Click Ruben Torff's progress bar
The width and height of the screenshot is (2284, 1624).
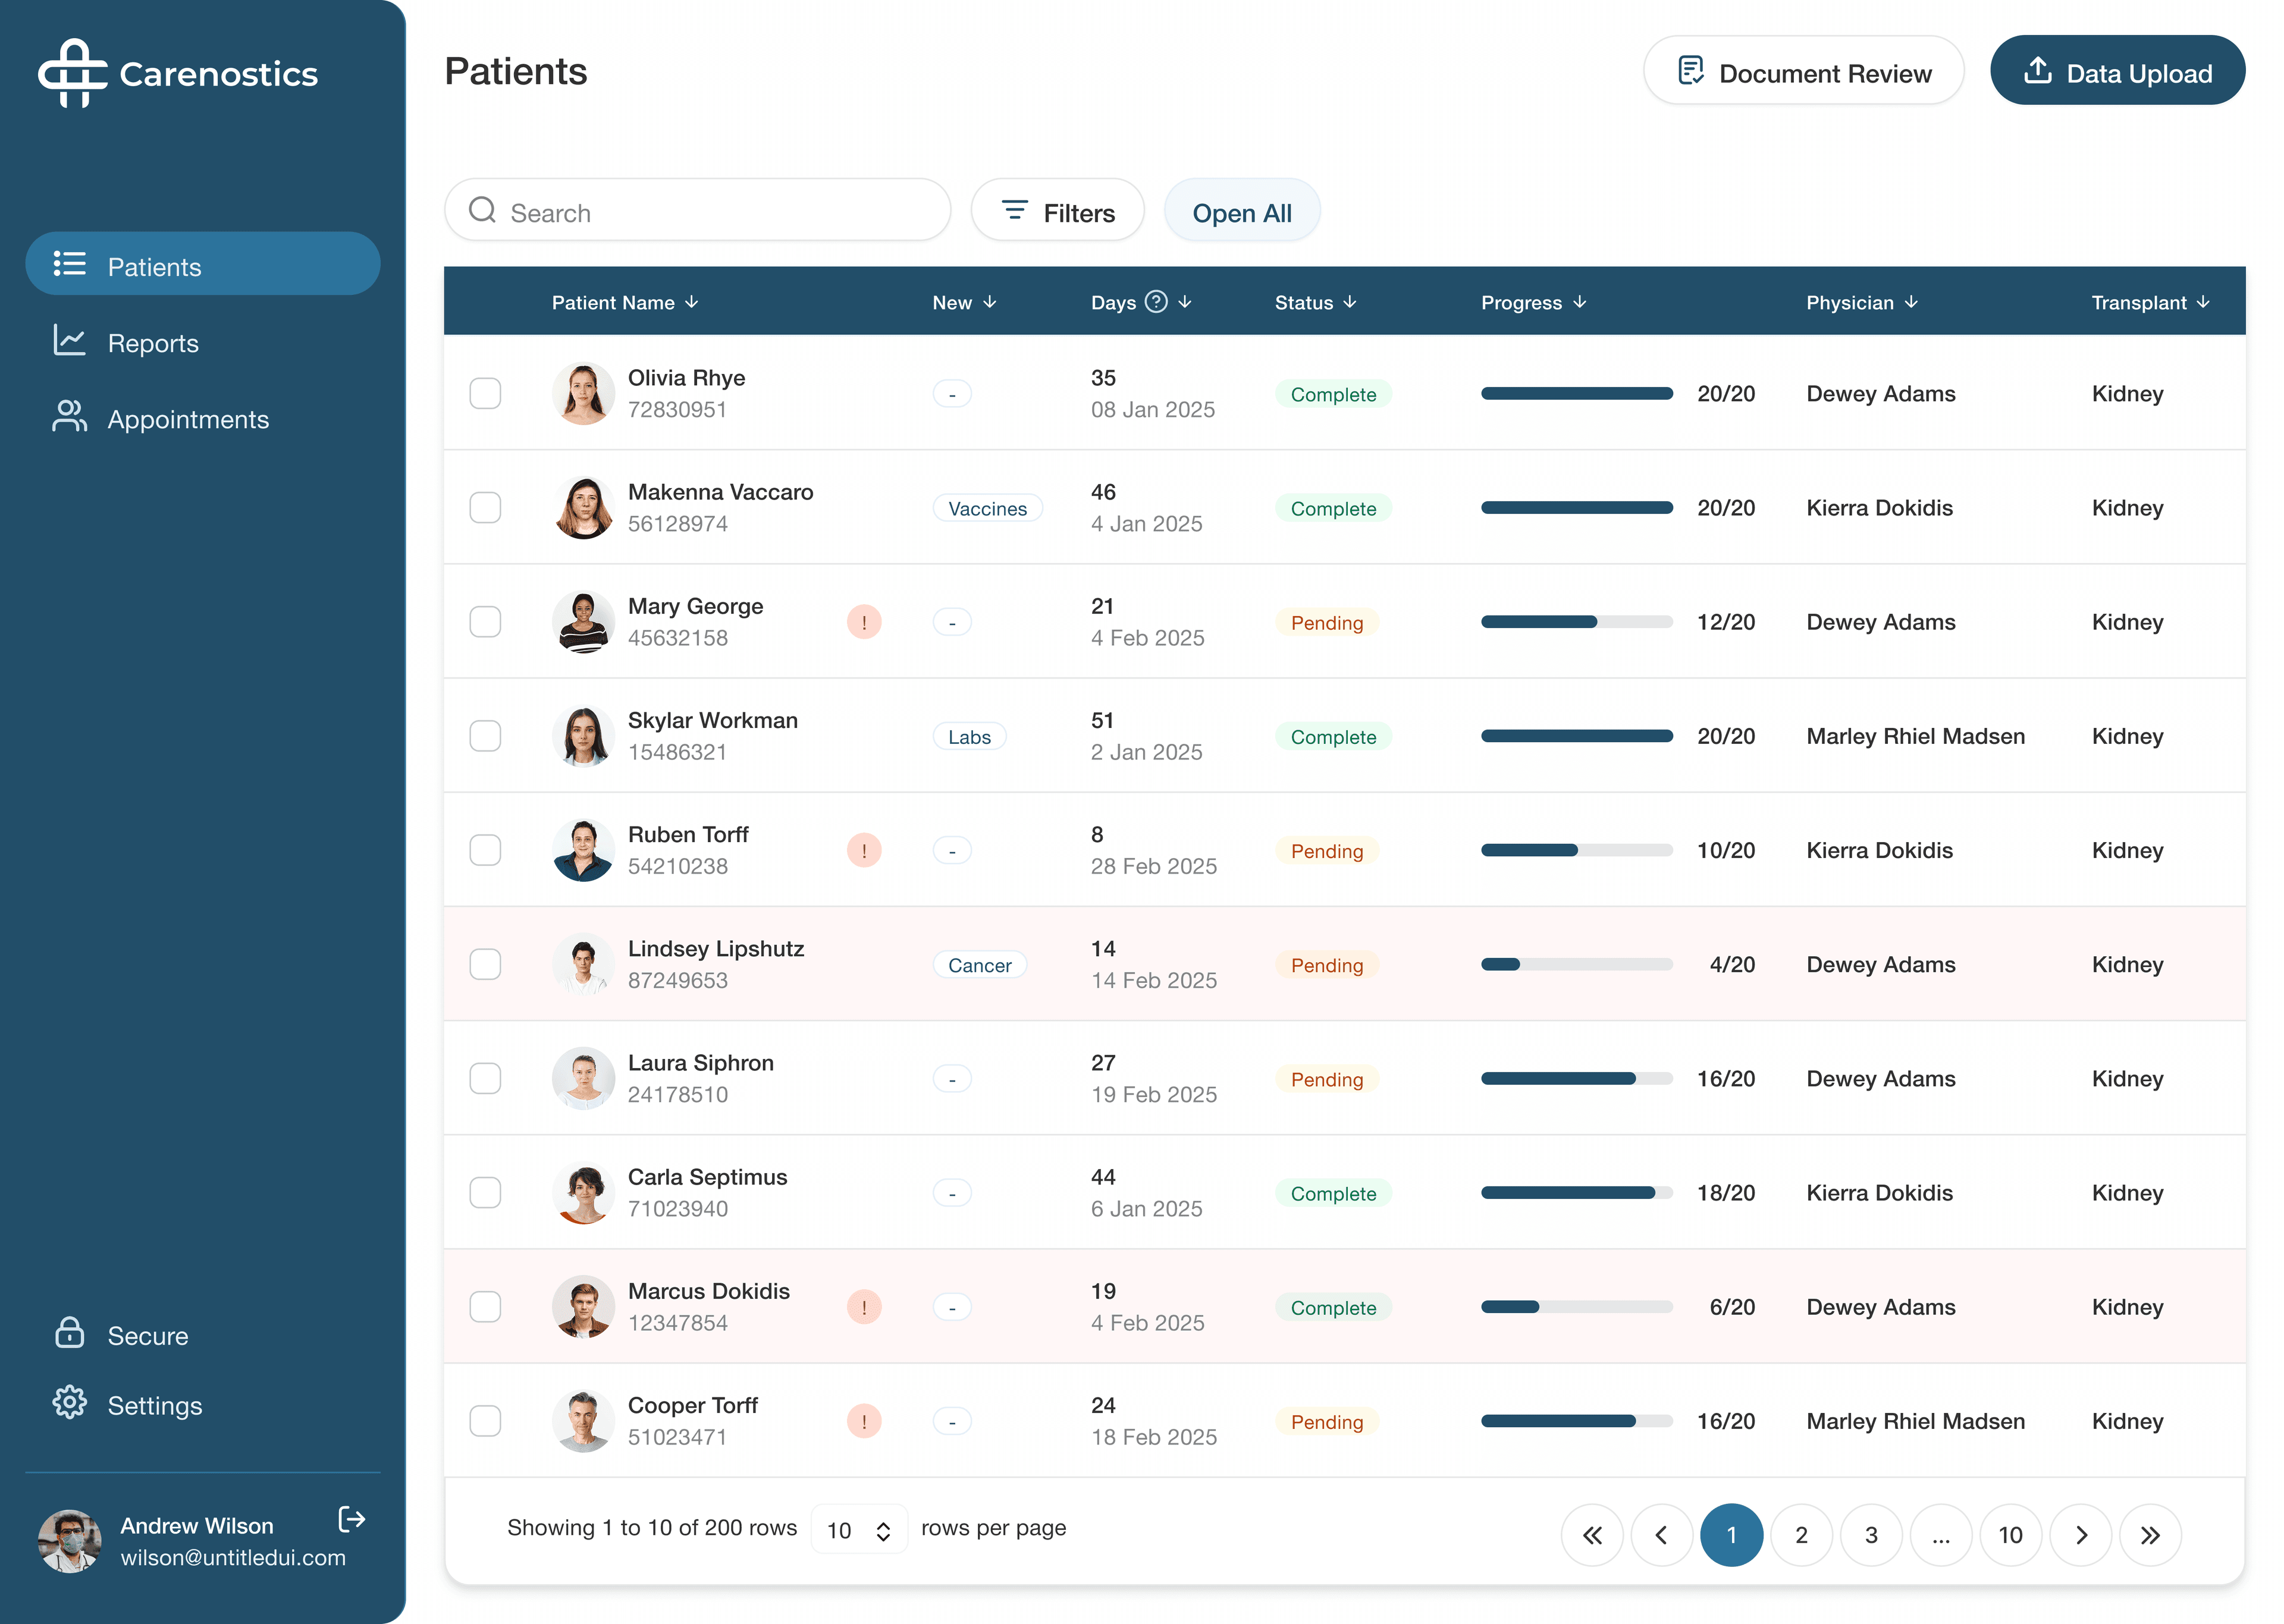[x=1577, y=849]
